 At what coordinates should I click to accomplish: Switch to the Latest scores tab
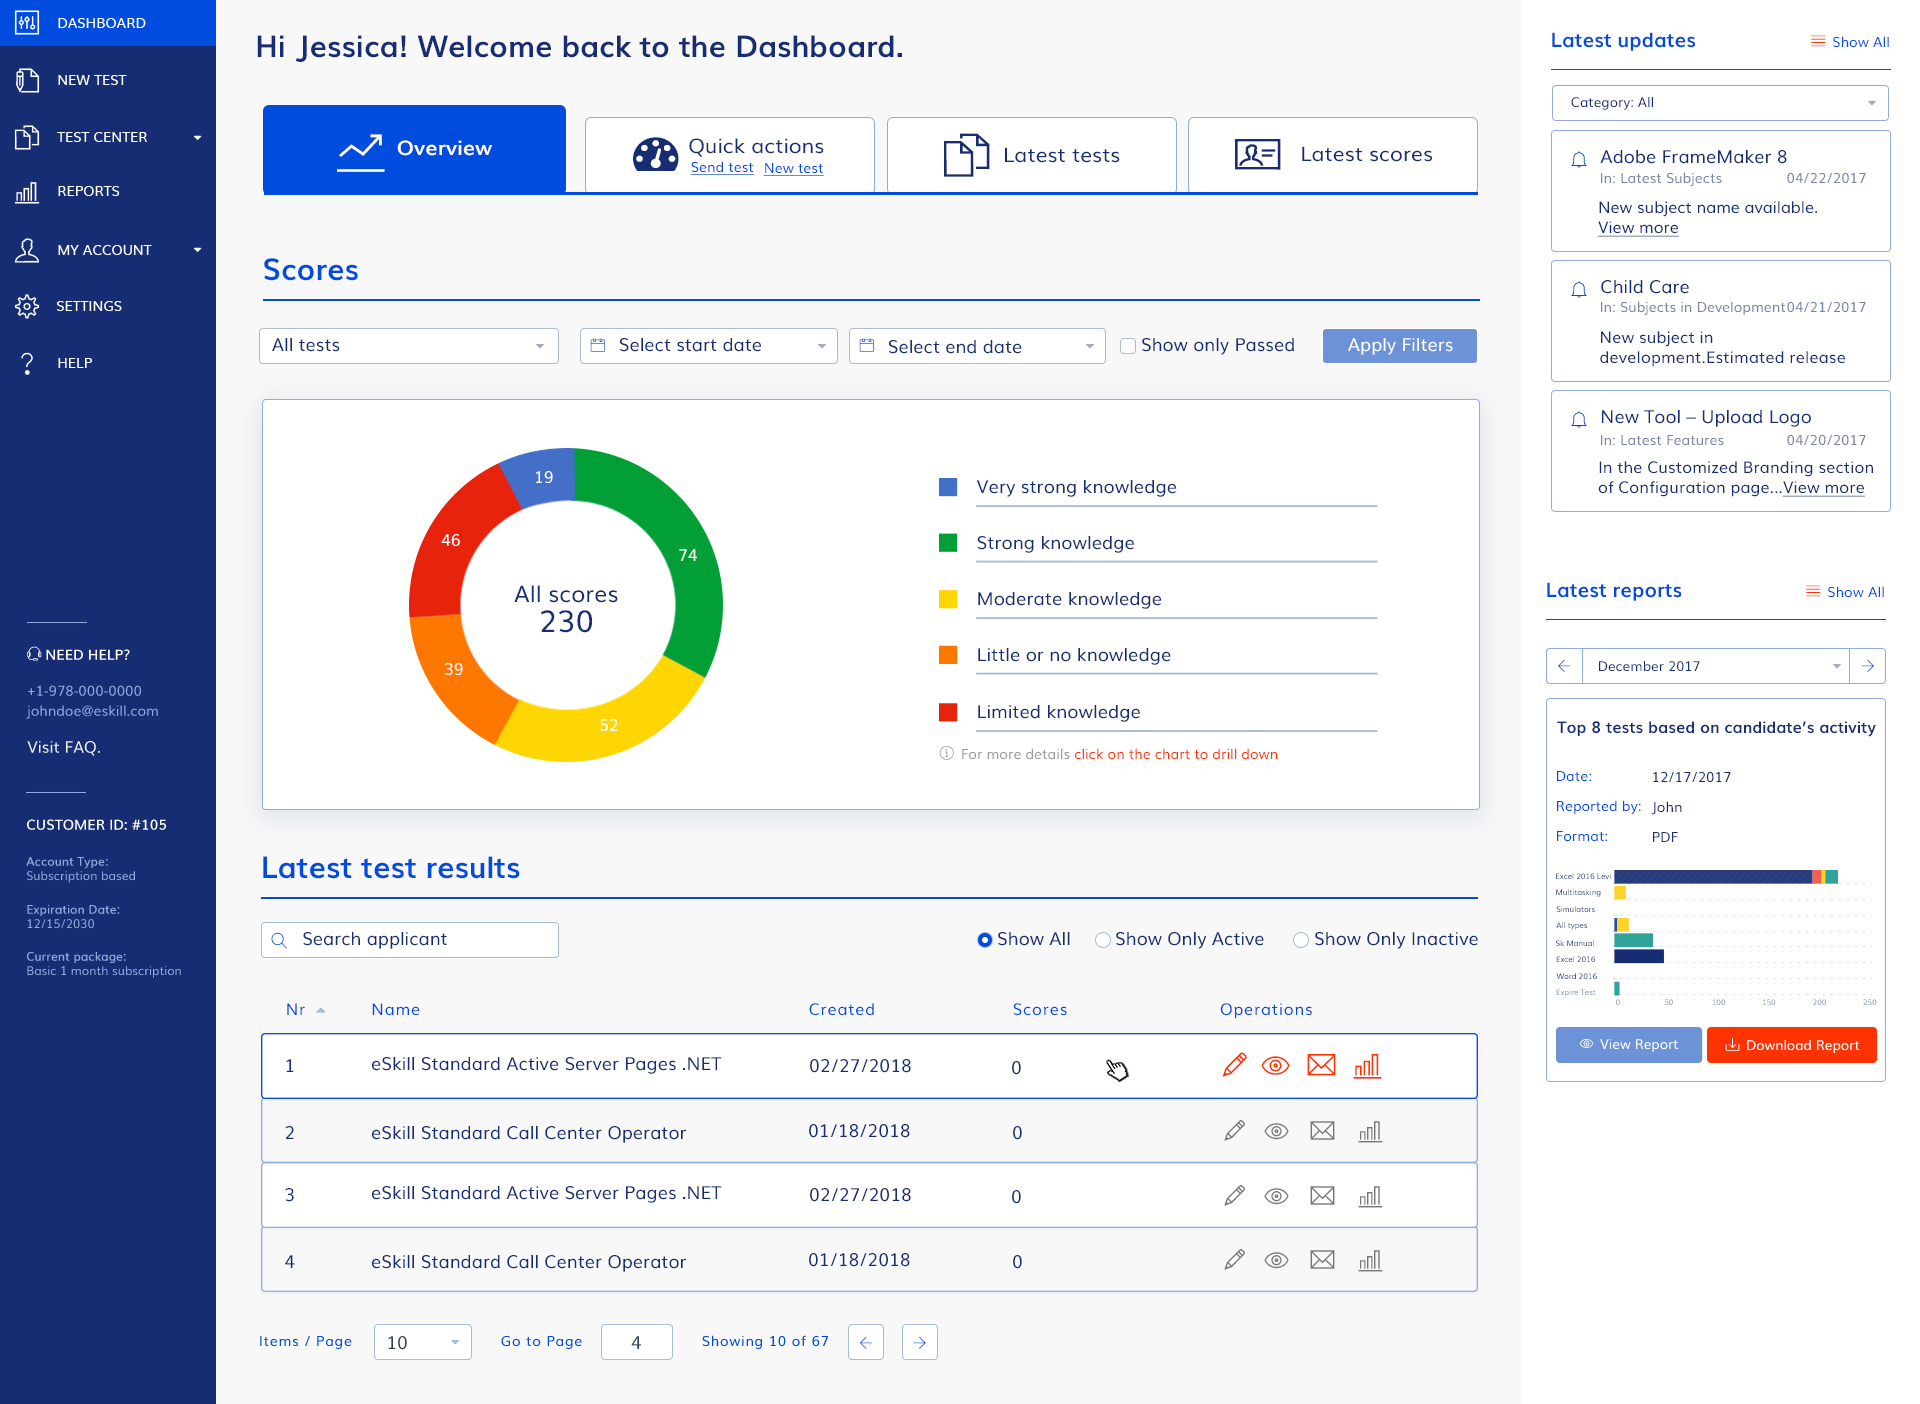click(x=1332, y=155)
